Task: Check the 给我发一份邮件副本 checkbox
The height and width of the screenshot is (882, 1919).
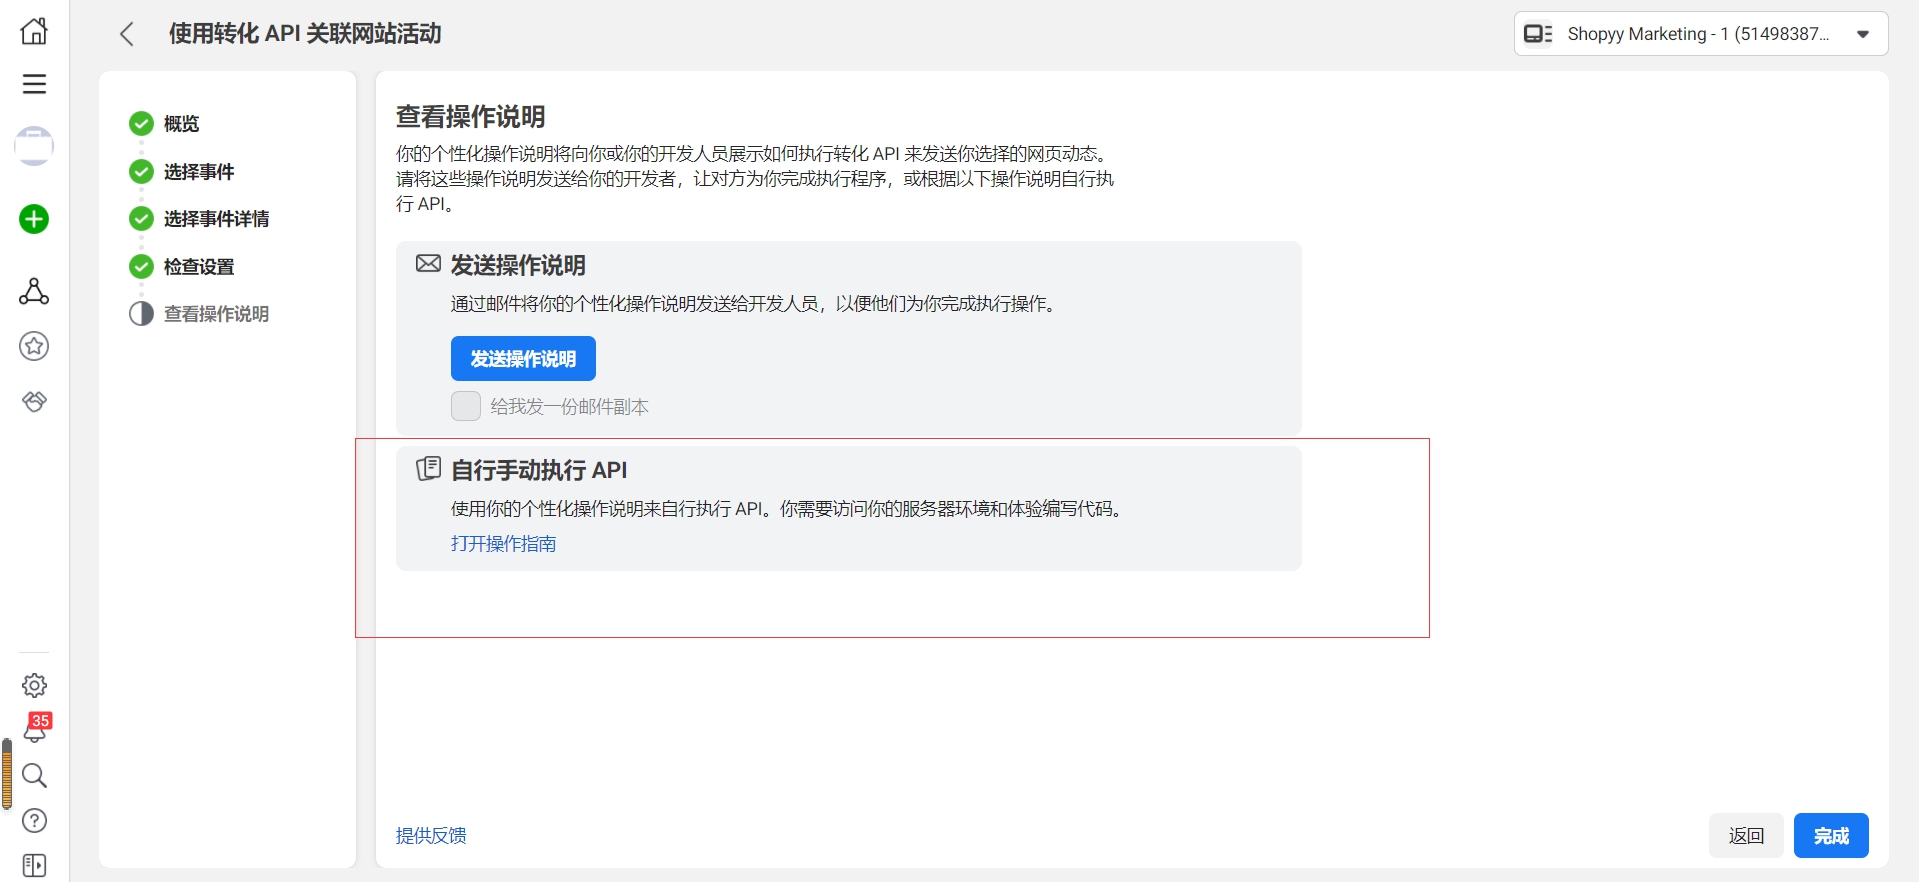Action: coord(466,406)
